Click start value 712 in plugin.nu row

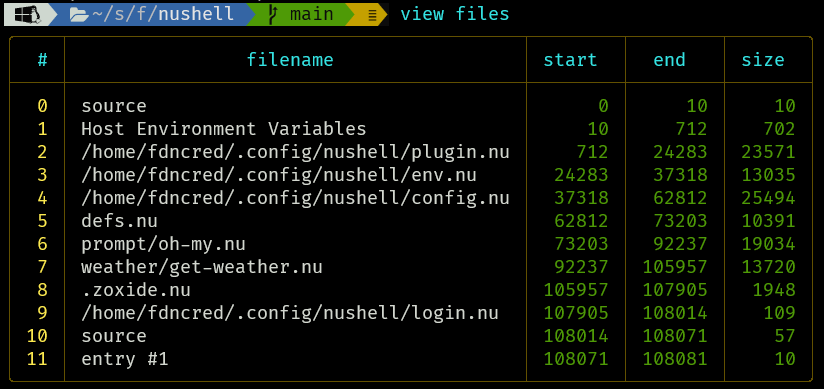(x=592, y=152)
